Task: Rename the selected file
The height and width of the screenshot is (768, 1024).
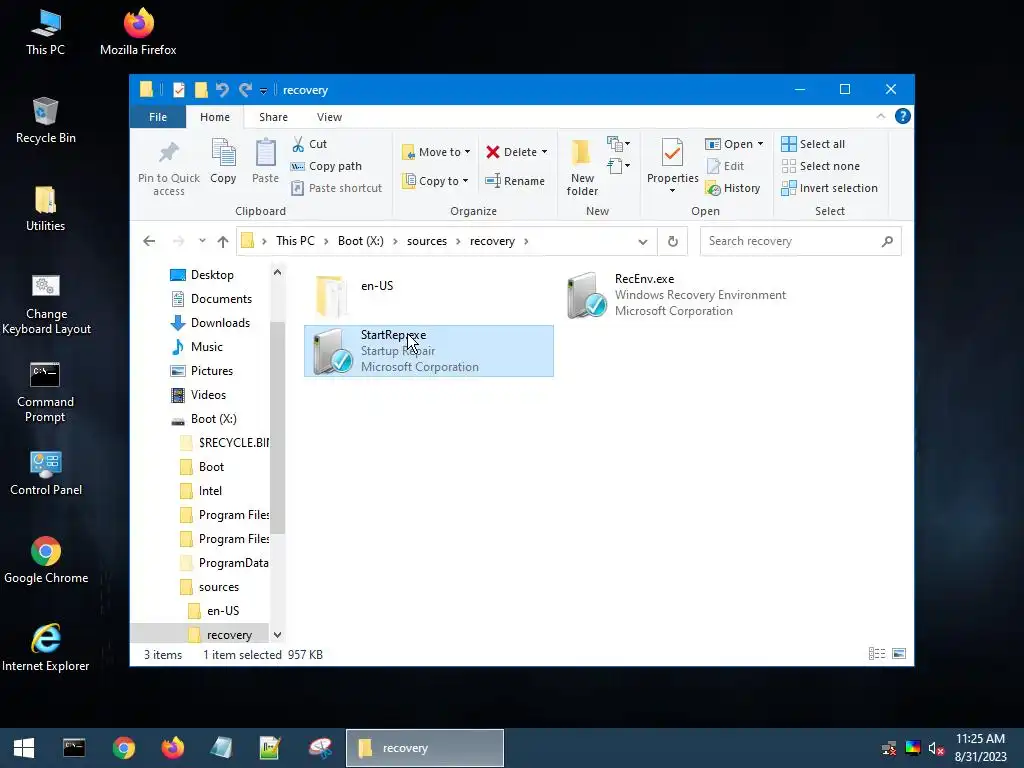Action: (515, 181)
